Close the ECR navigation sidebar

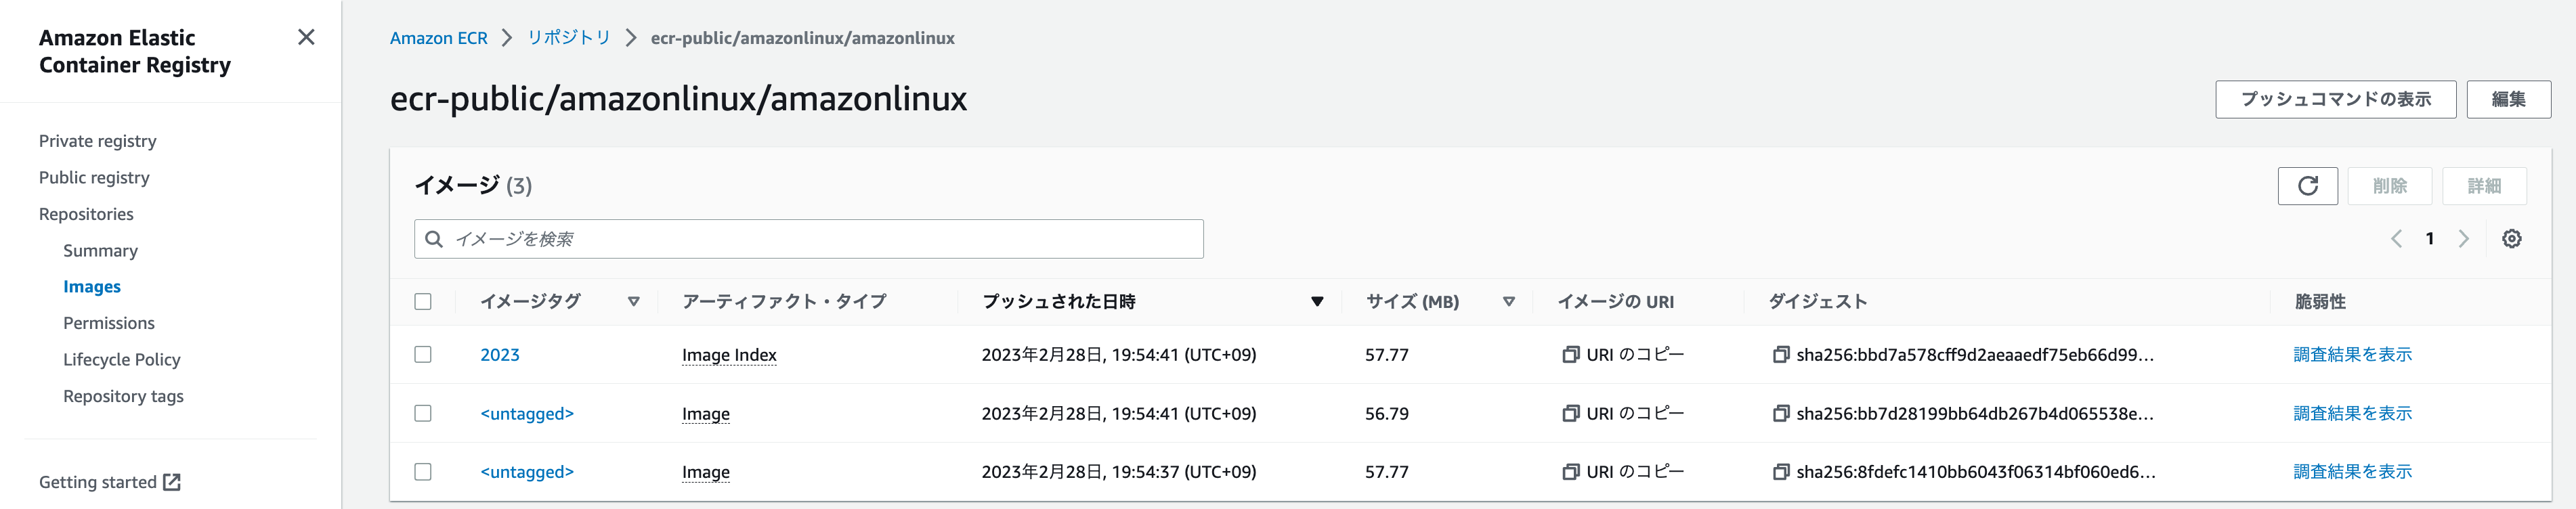click(306, 37)
